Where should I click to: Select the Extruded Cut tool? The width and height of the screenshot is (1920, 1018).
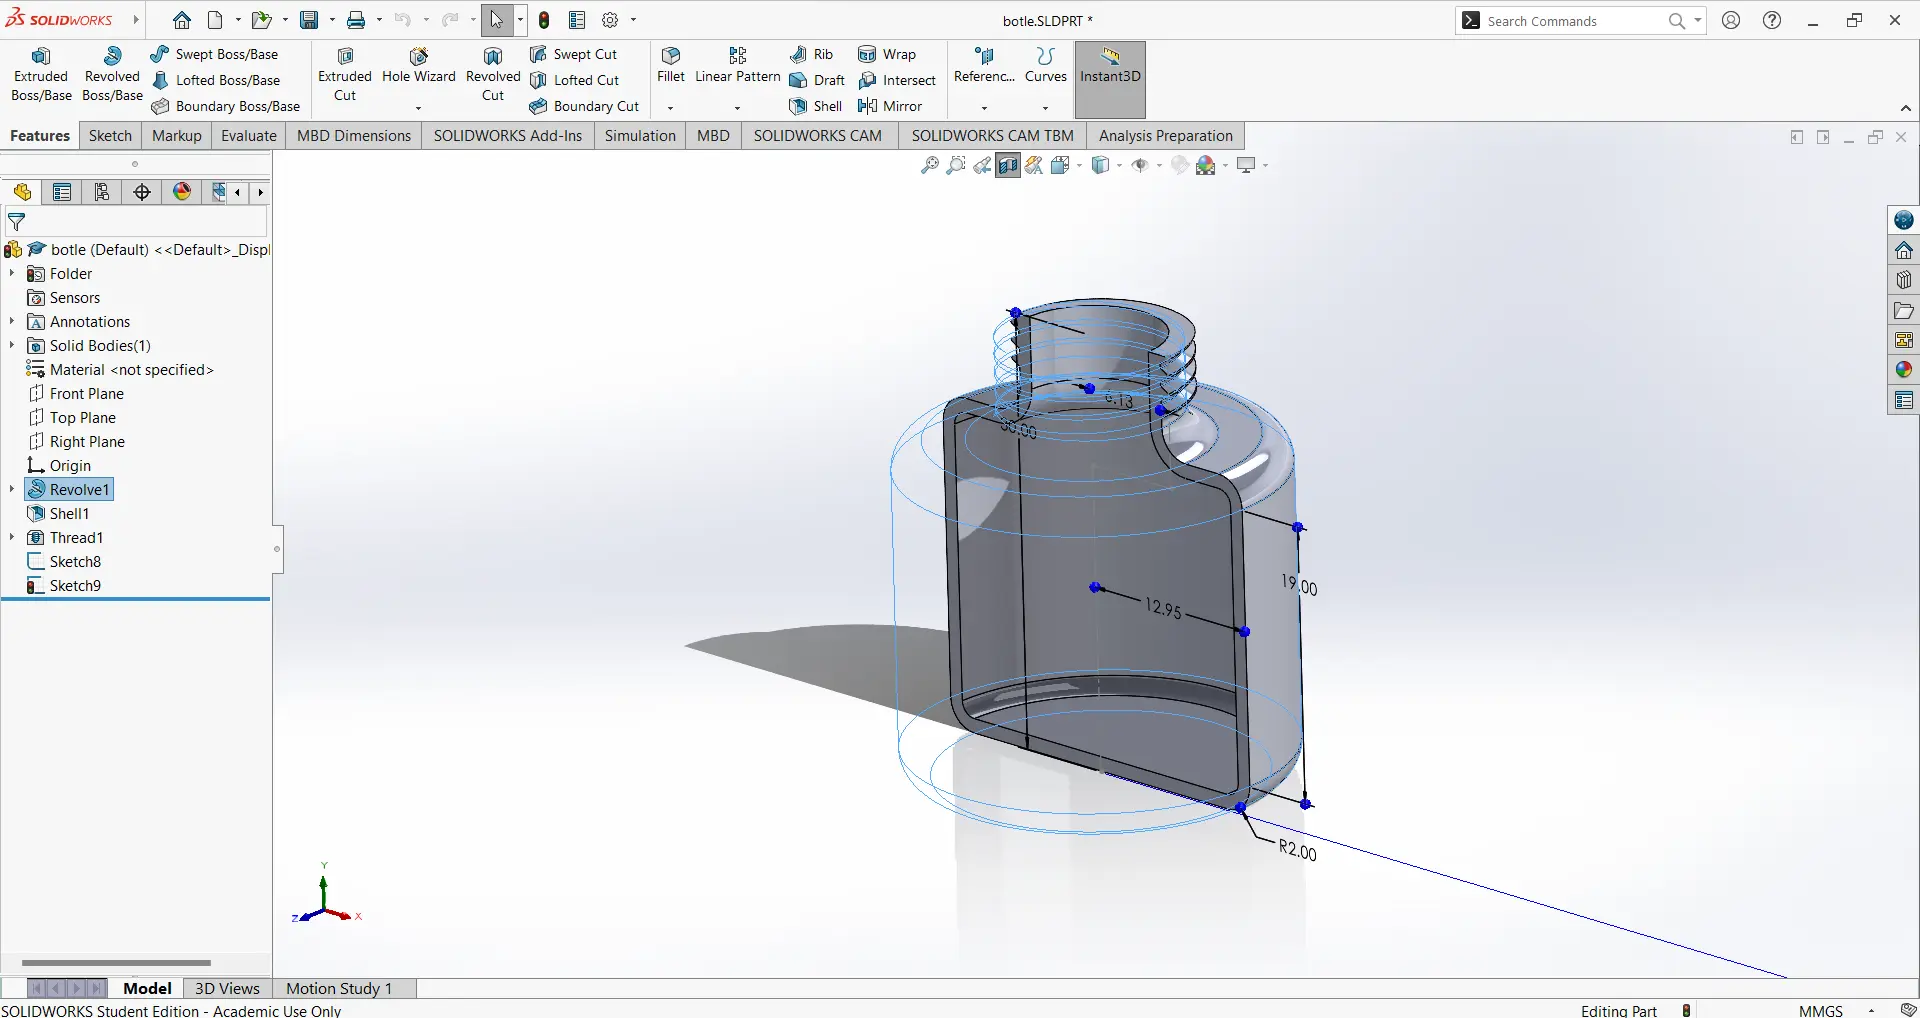click(x=345, y=74)
